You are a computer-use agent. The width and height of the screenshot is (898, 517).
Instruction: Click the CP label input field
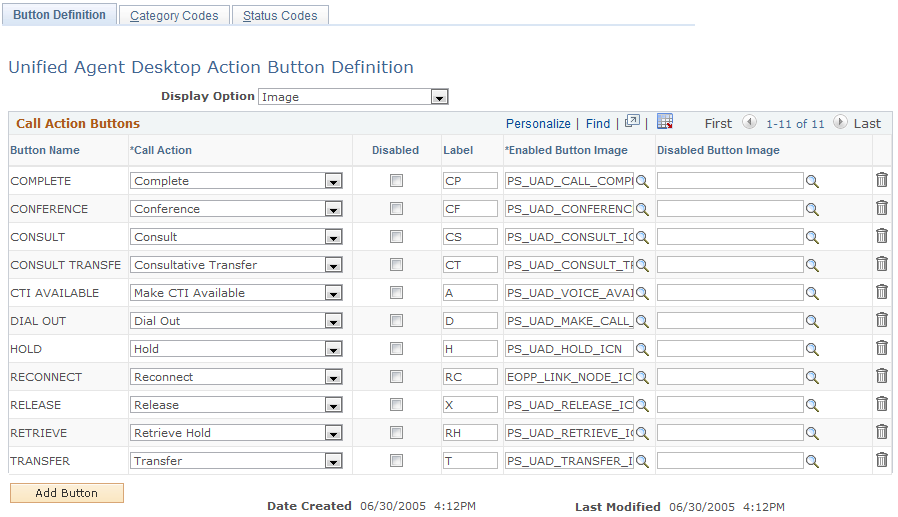[x=470, y=181]
